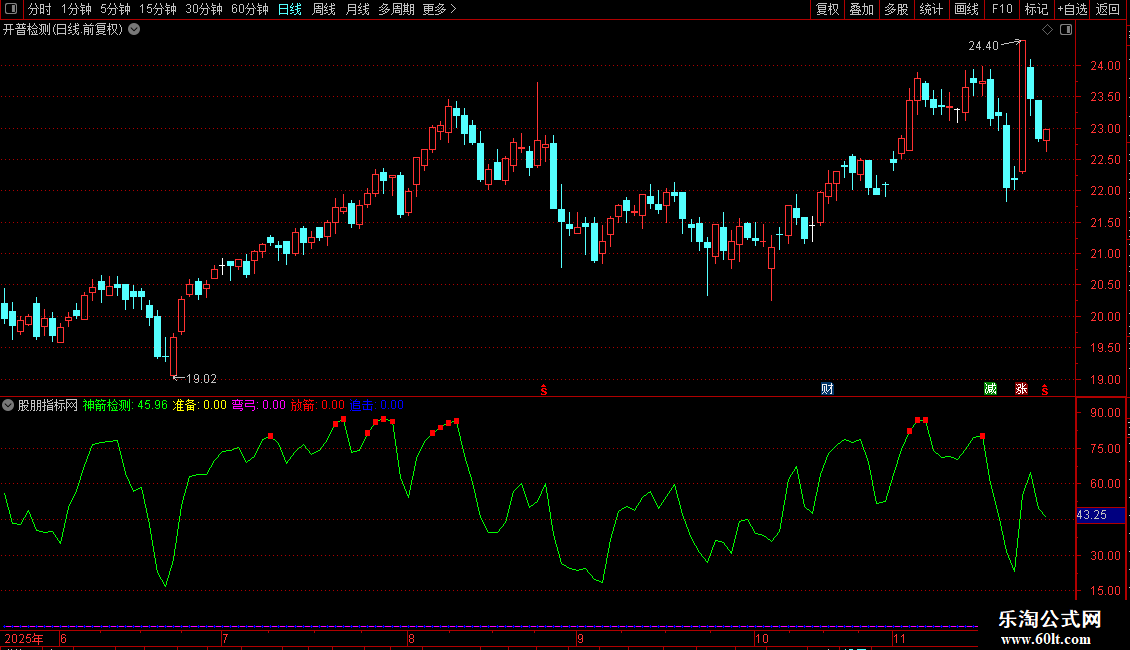The image size is (1130, 650).
Task: Add stock with +自选 button
Action: [1072, 9]
